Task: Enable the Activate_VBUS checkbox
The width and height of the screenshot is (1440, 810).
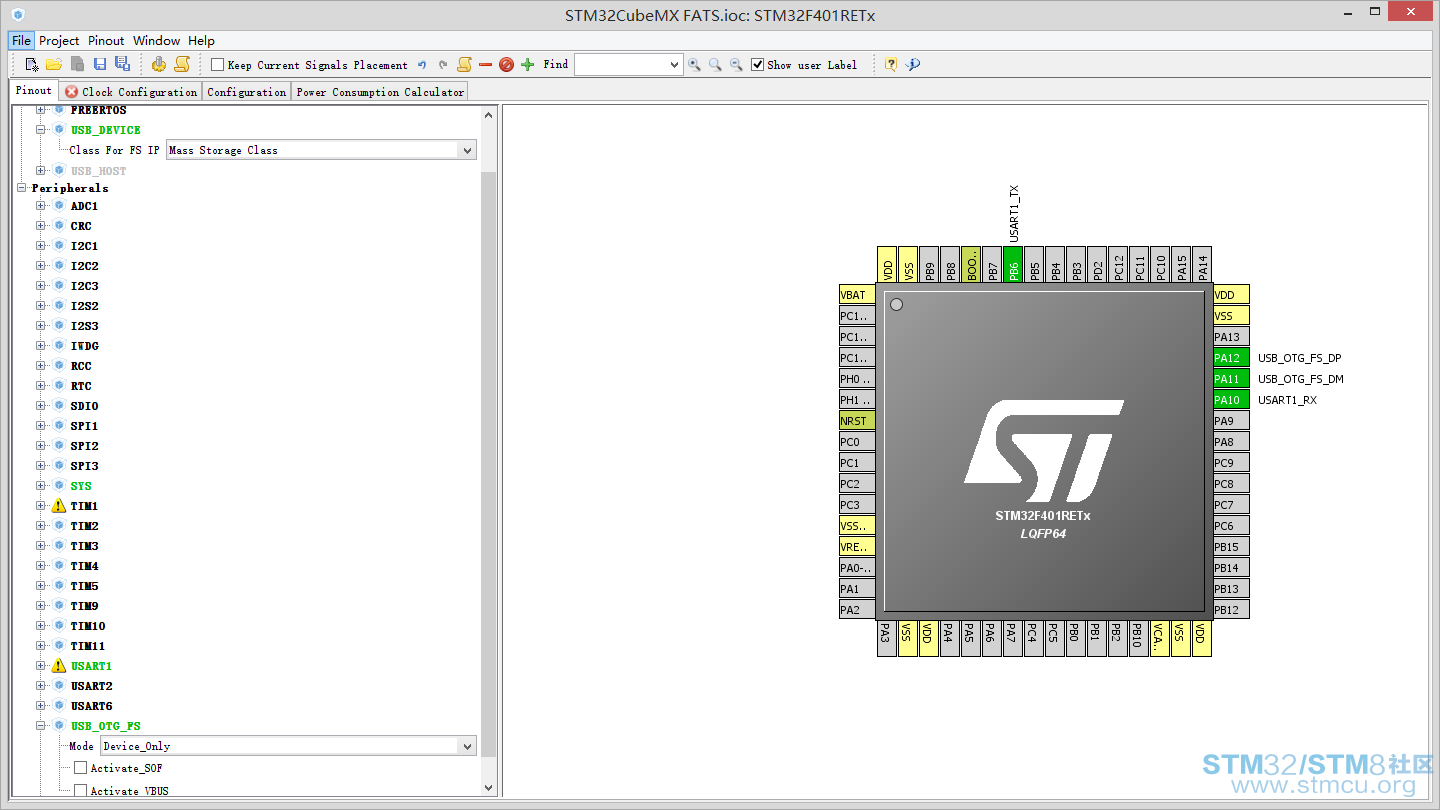Action: point(80,791)
